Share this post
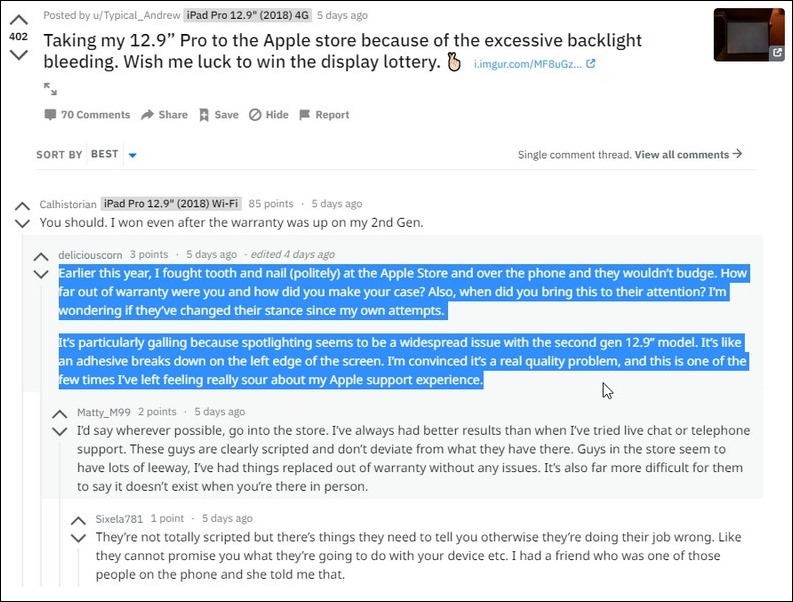The height and width of the screenshot is (602, 793). [x=164, y=115]
